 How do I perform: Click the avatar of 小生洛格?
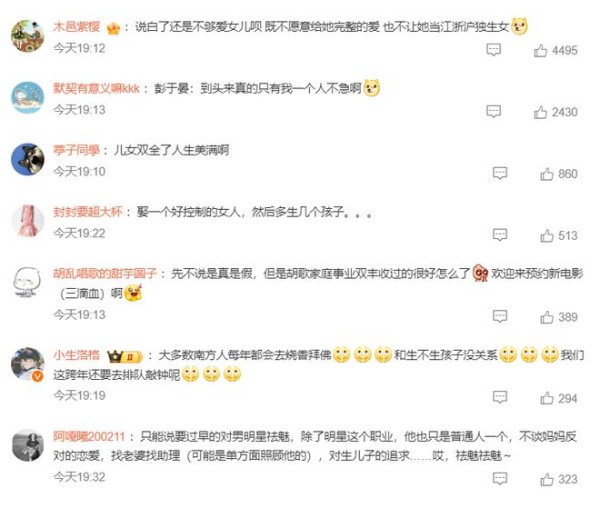(28, 364)
